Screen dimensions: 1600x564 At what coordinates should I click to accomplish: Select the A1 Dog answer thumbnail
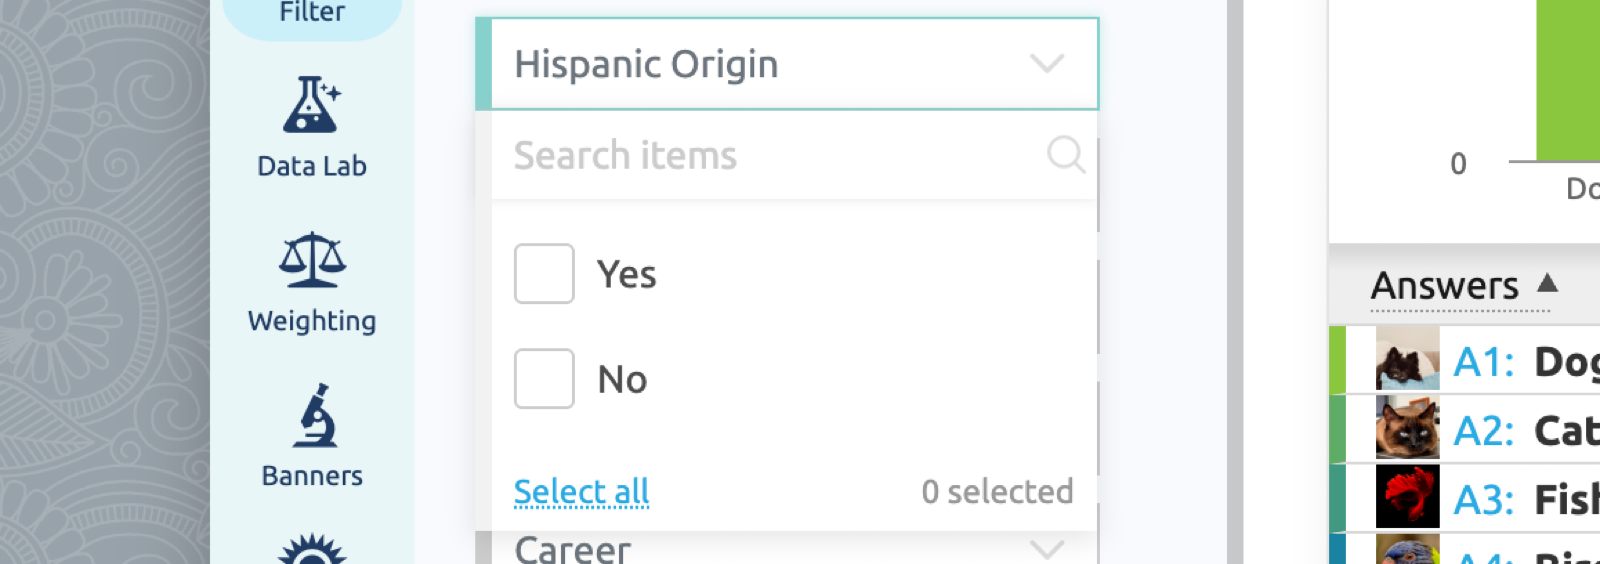(1407, 359)
